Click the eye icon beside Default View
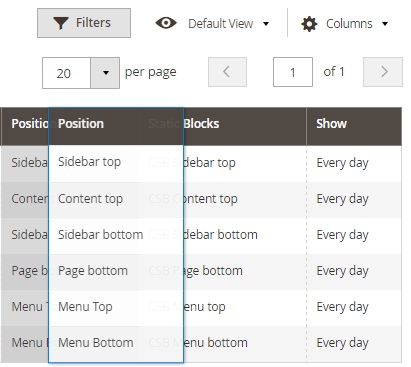 [166, 23]
